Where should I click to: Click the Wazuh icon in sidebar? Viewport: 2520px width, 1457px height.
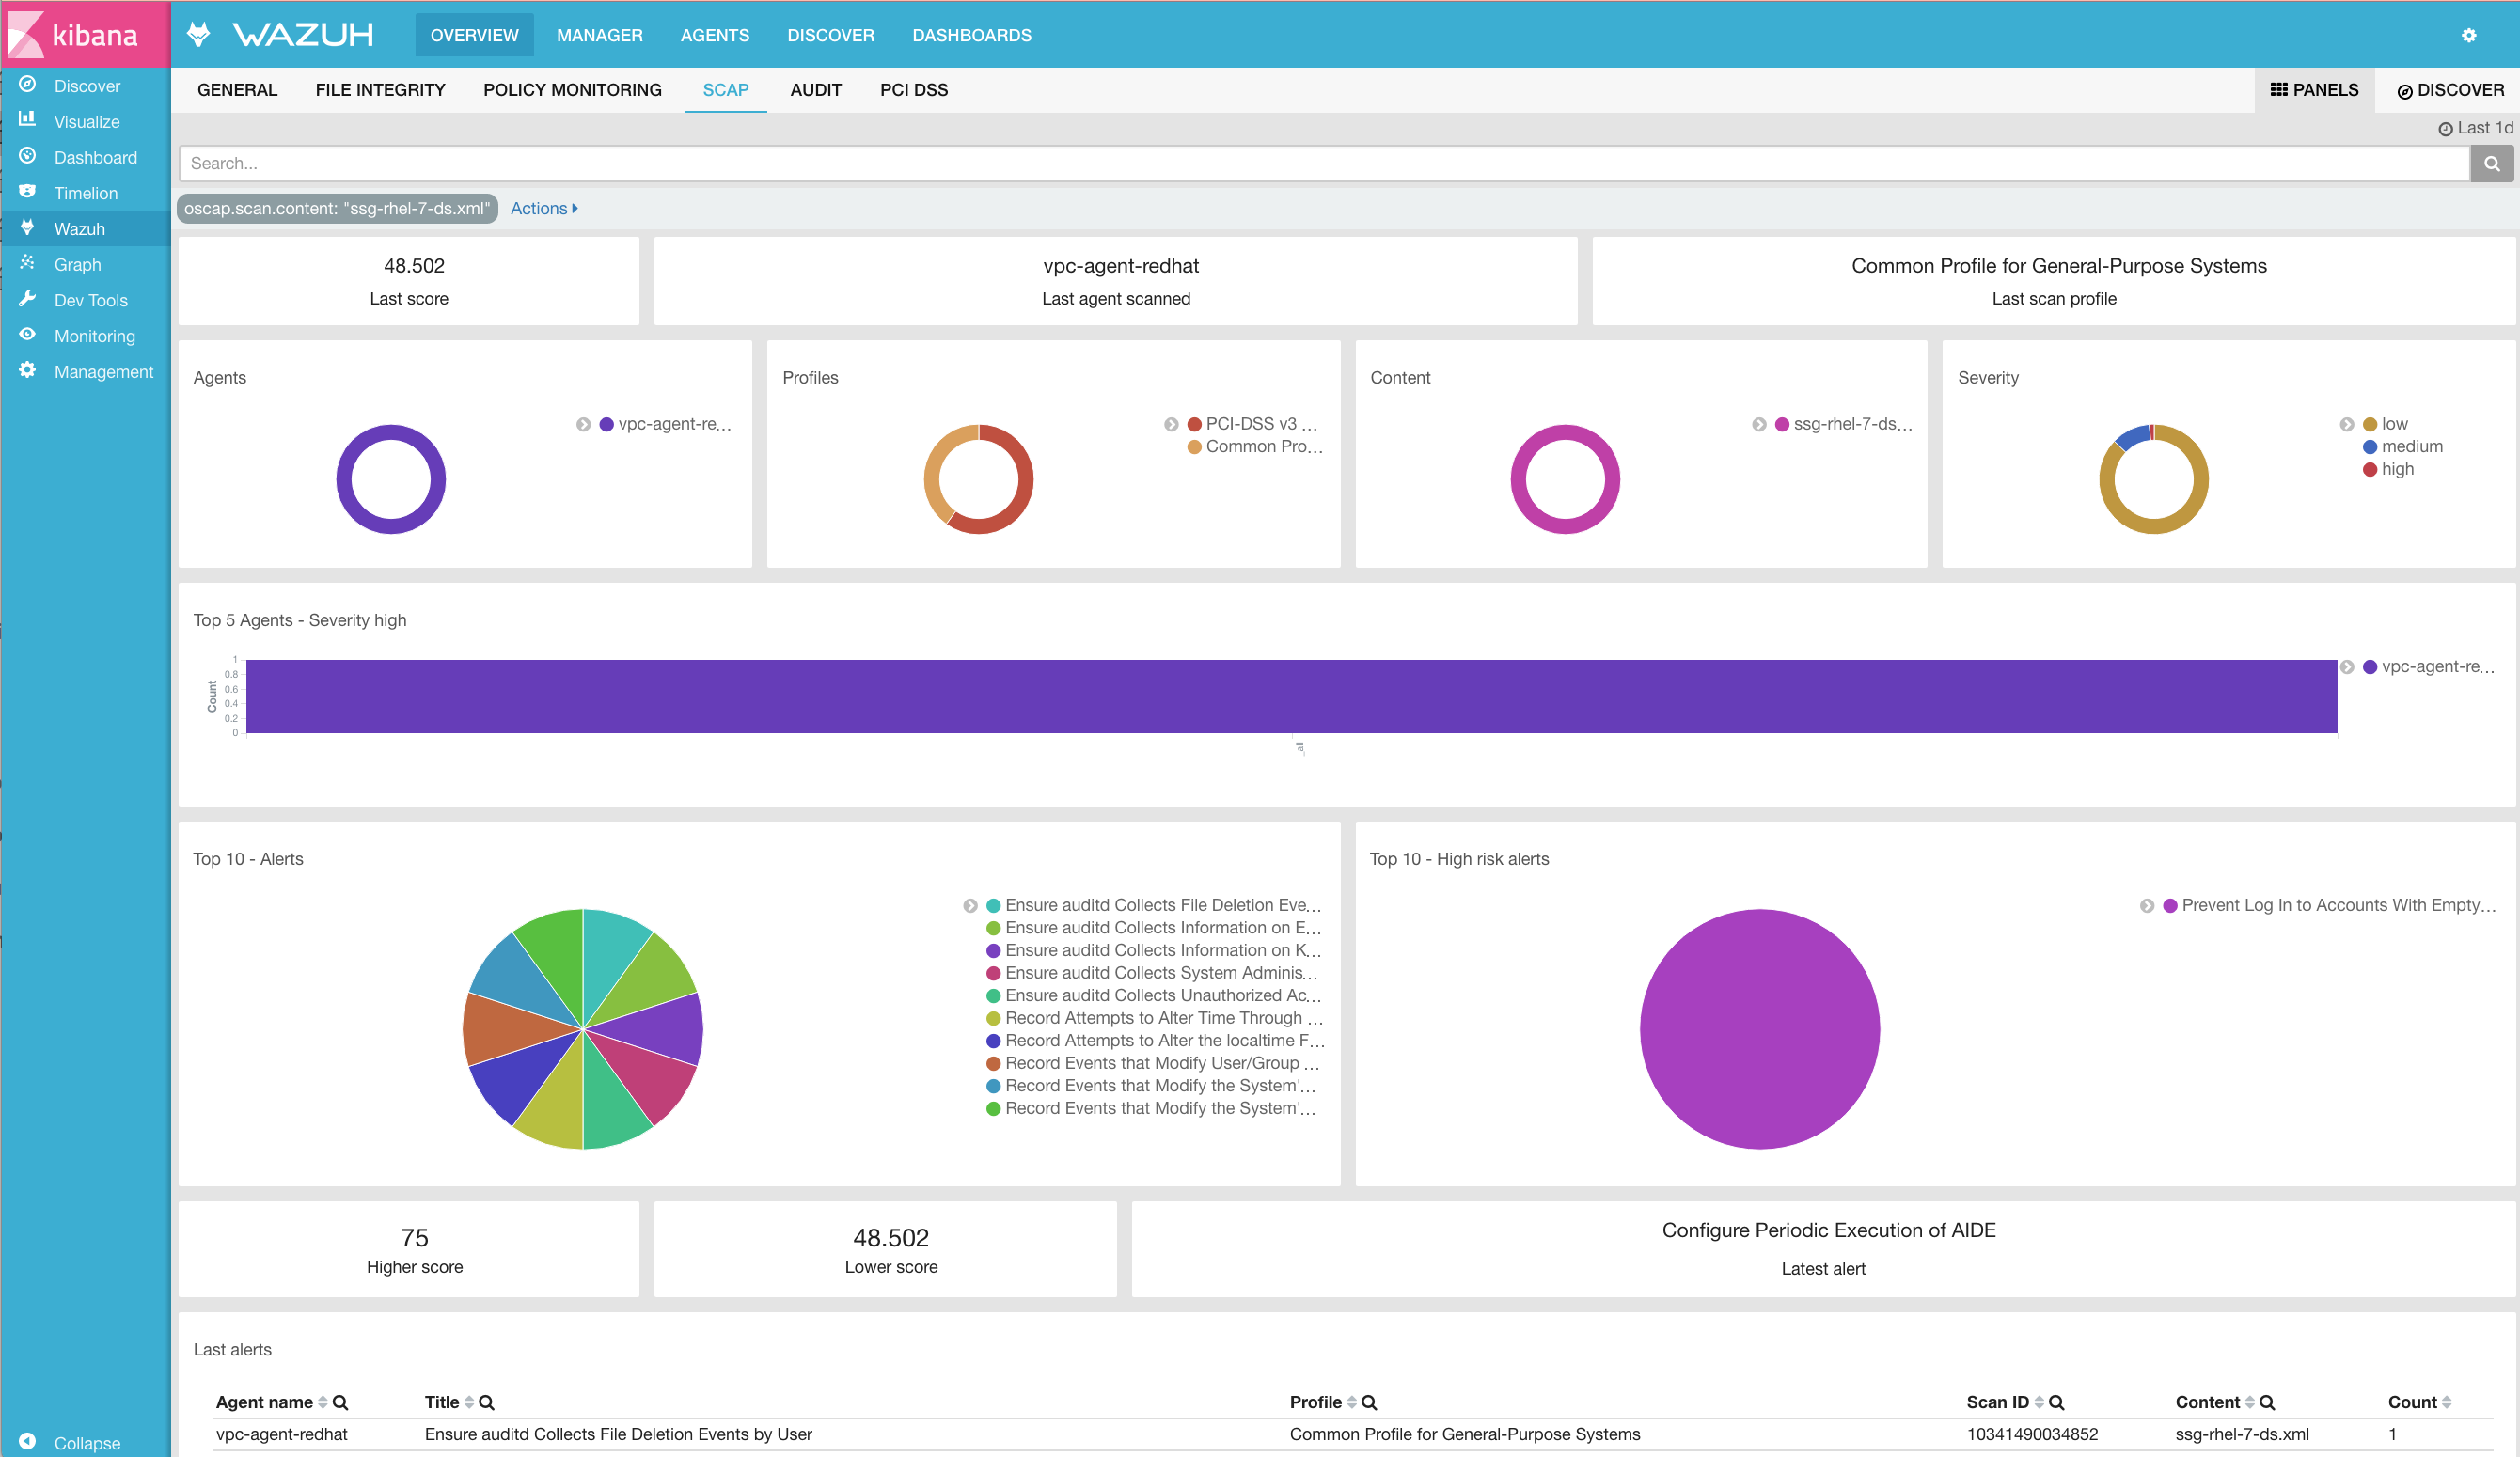pos(26,227)
